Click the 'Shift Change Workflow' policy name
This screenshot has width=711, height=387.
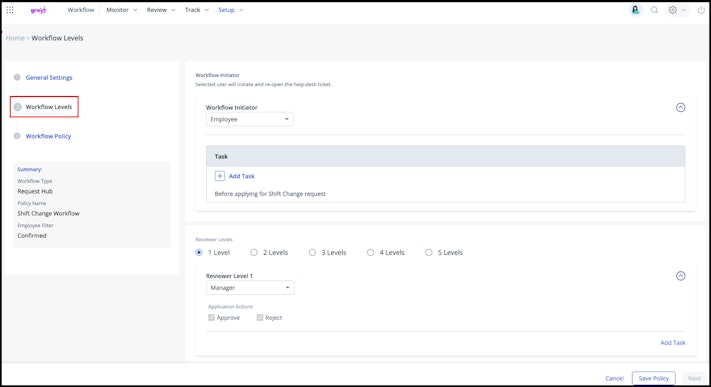pyautogui.click(x=49, y=214)
